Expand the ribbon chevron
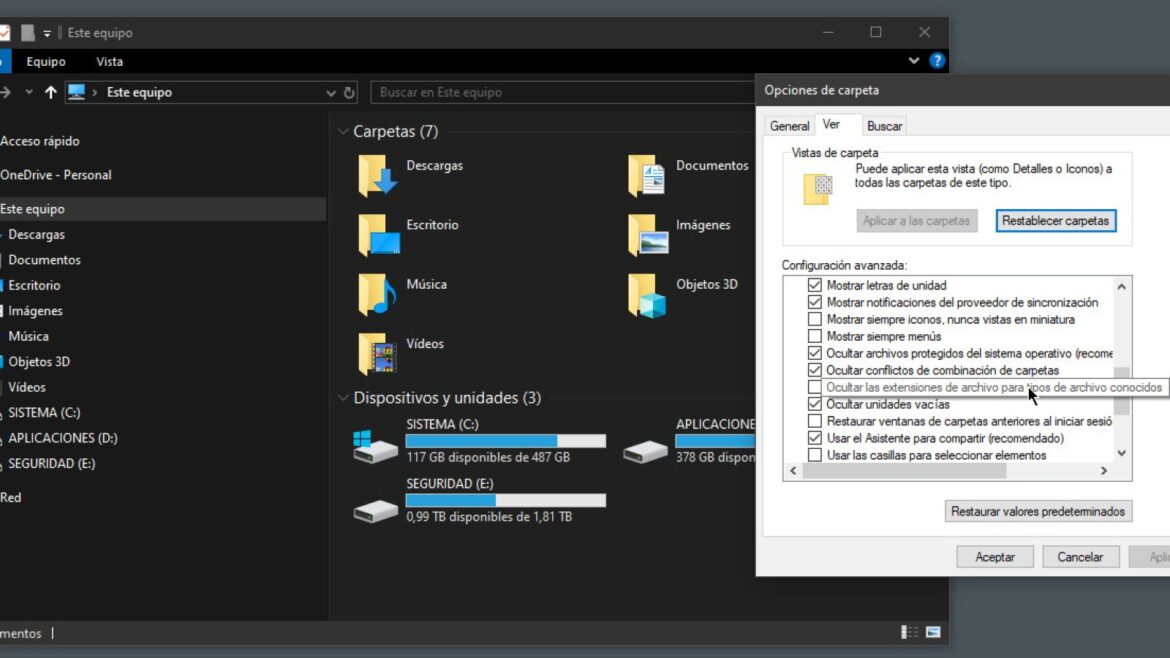The image size is (1170, 658). 913,61
